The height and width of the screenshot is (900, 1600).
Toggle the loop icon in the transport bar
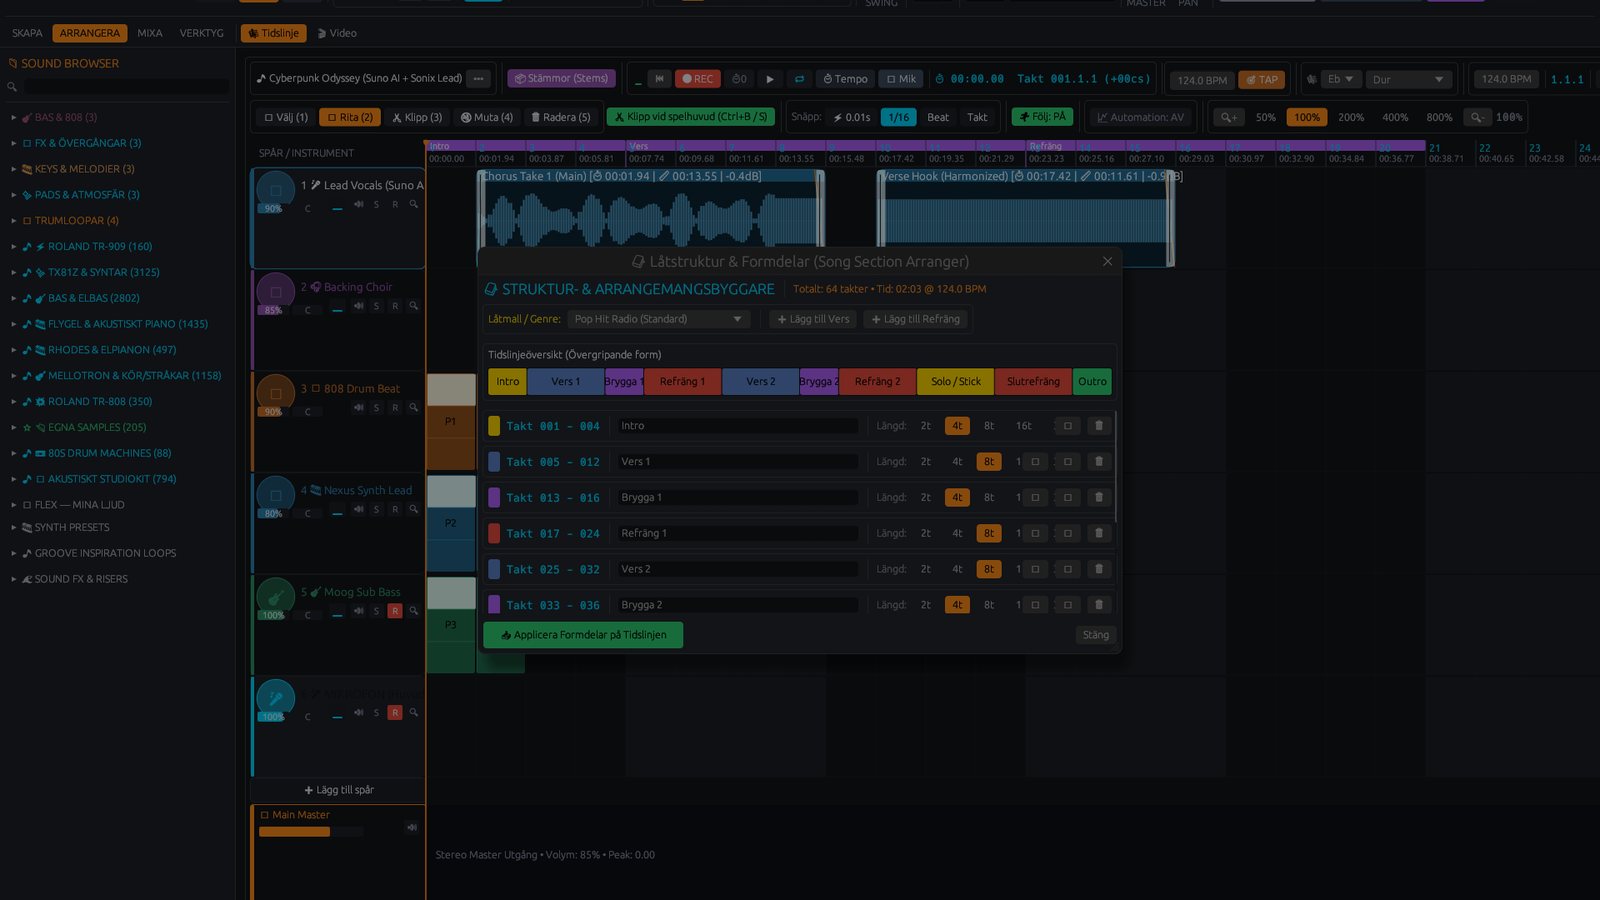pyautogui.click(x=799, y=79)
